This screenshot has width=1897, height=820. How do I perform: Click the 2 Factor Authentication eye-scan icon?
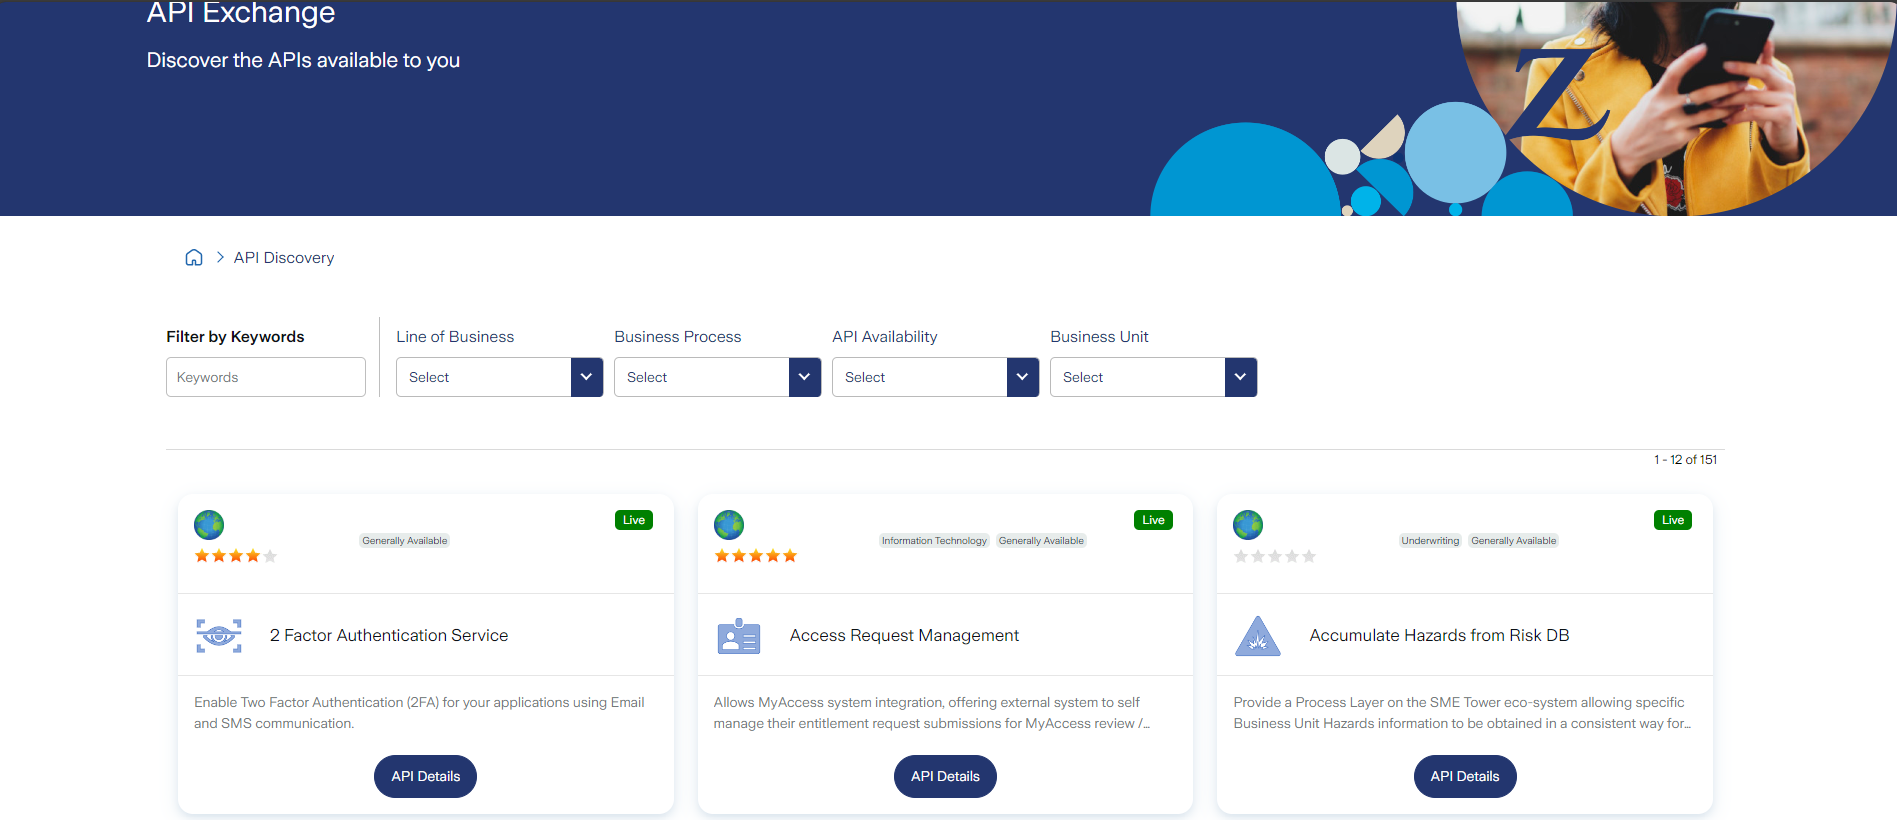point(219,636)
